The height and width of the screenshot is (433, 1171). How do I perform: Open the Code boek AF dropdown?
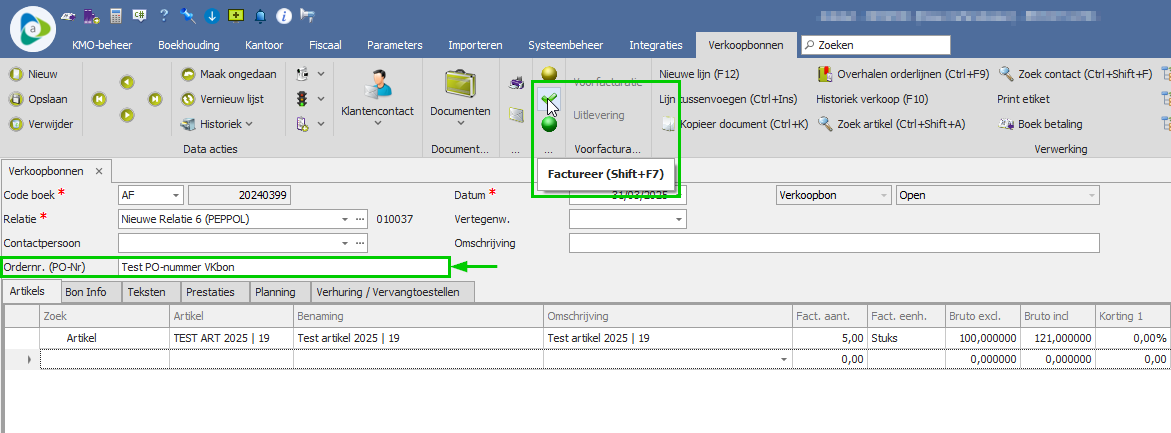click(176, 195)
